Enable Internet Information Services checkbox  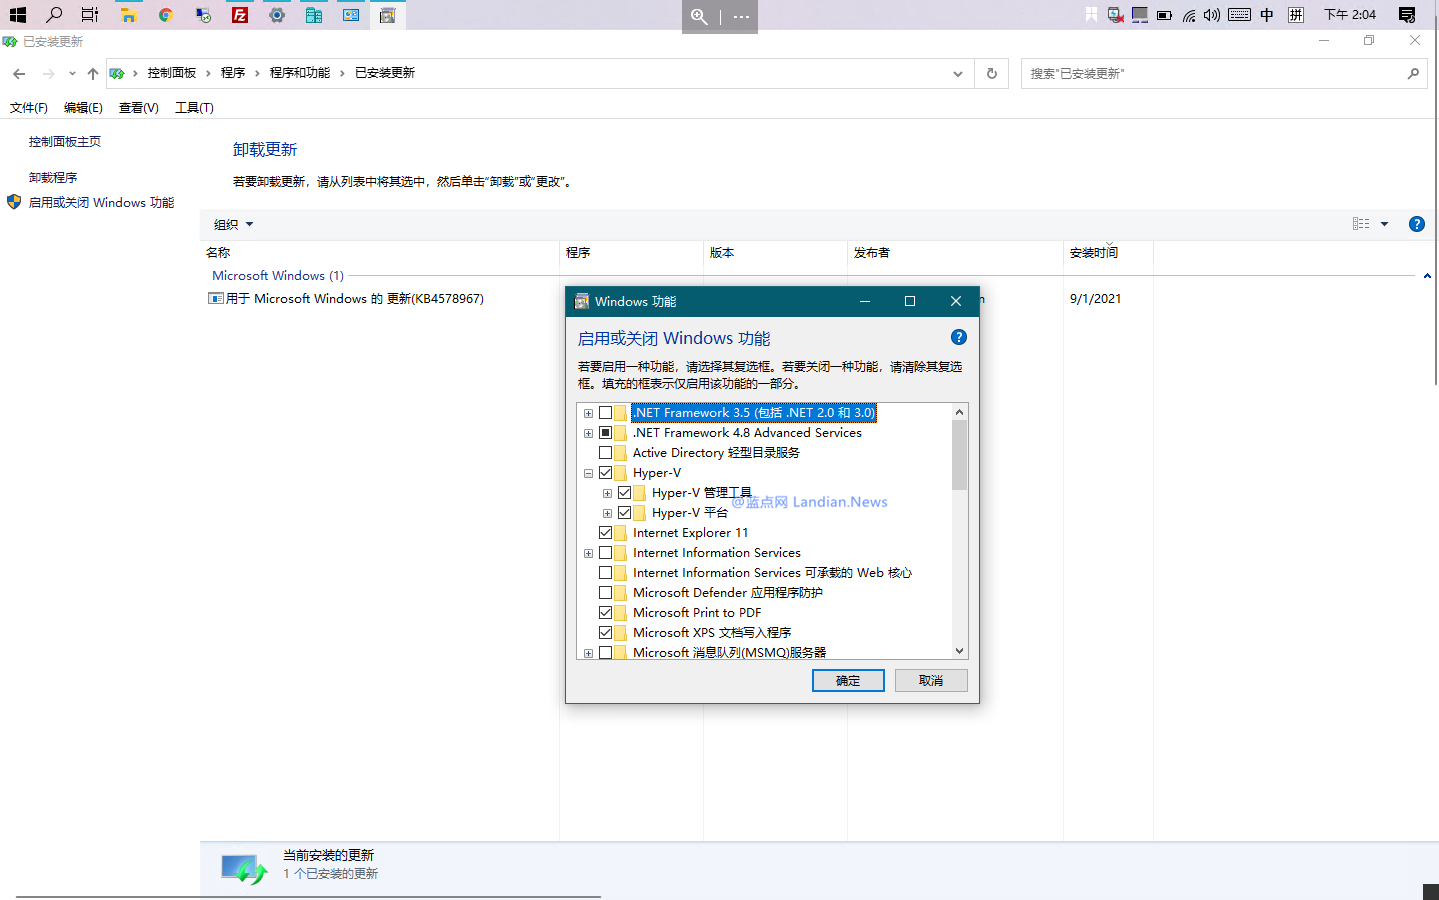click(605, 553)
